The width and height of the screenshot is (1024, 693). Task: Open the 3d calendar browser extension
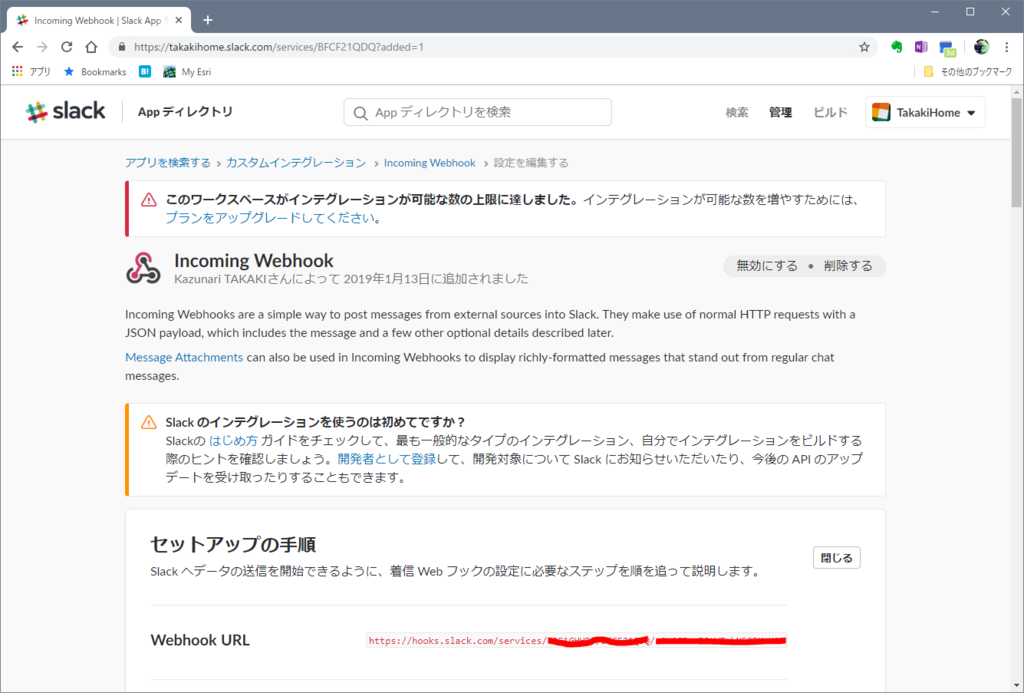pyautogui.click(x=946, y=46)
